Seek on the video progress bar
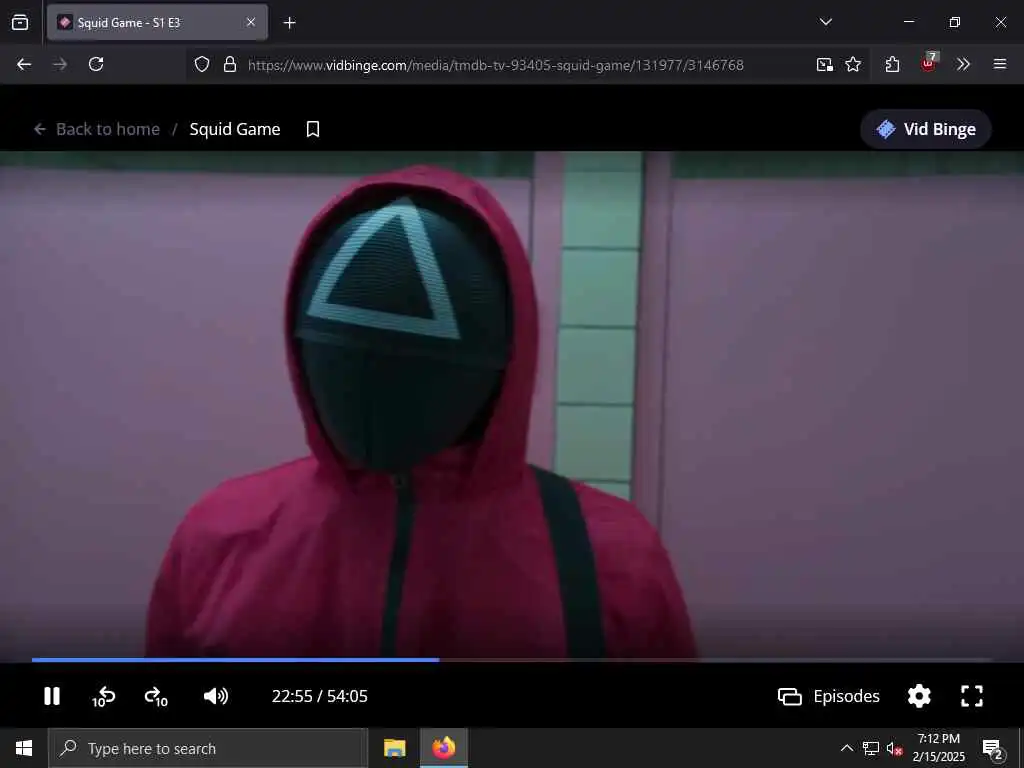Viewport: 1024px width, 768px height. [x=512, y=660]
